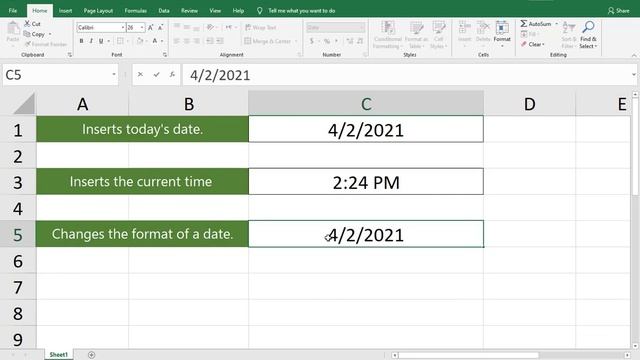Screen dimensions: 640x360
Task: Click the Merge & Center button
Action: click(268, 41)
